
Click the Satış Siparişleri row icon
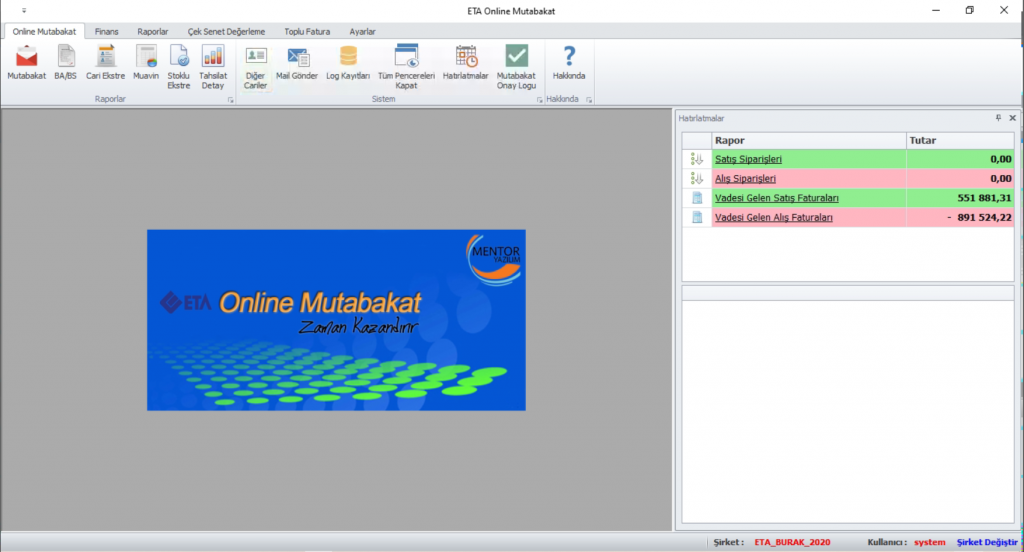click(697, 159)
